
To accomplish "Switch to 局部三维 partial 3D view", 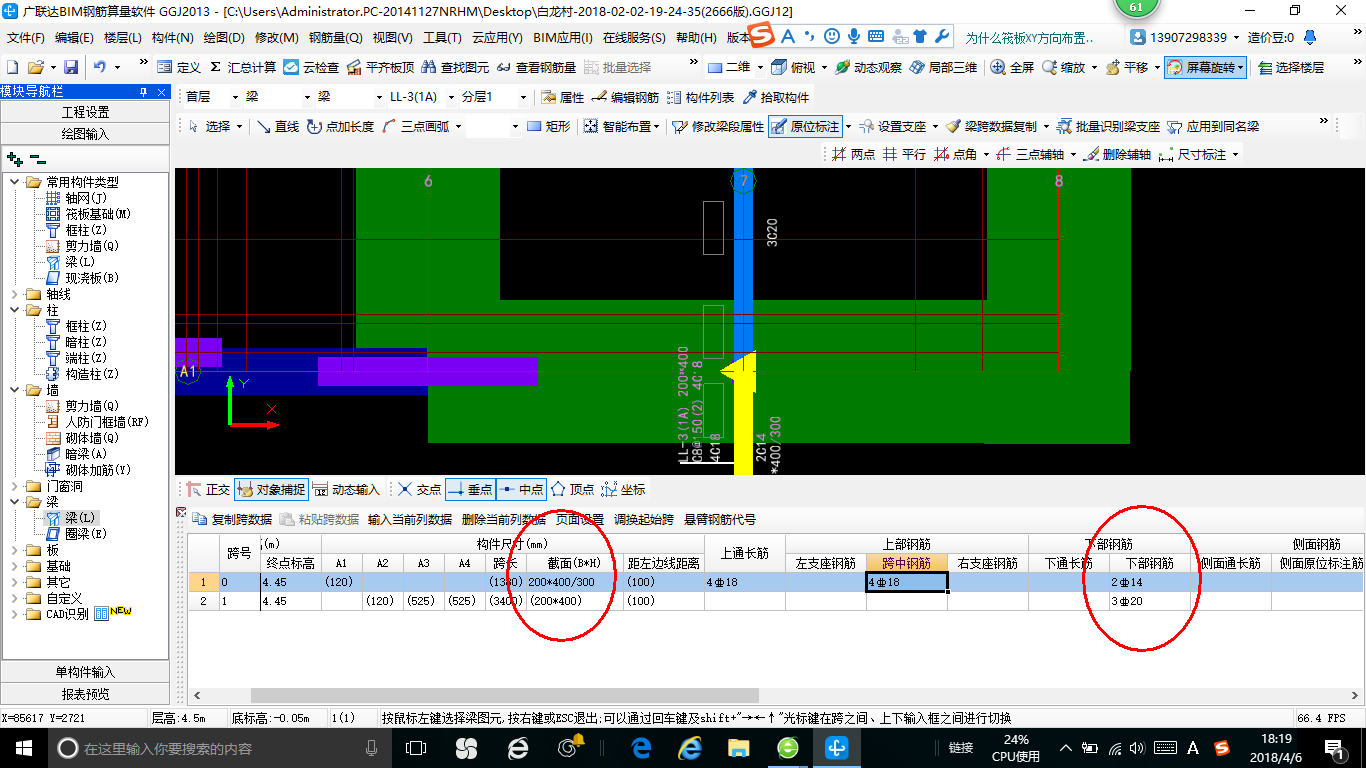I will (x=943, y=67).
